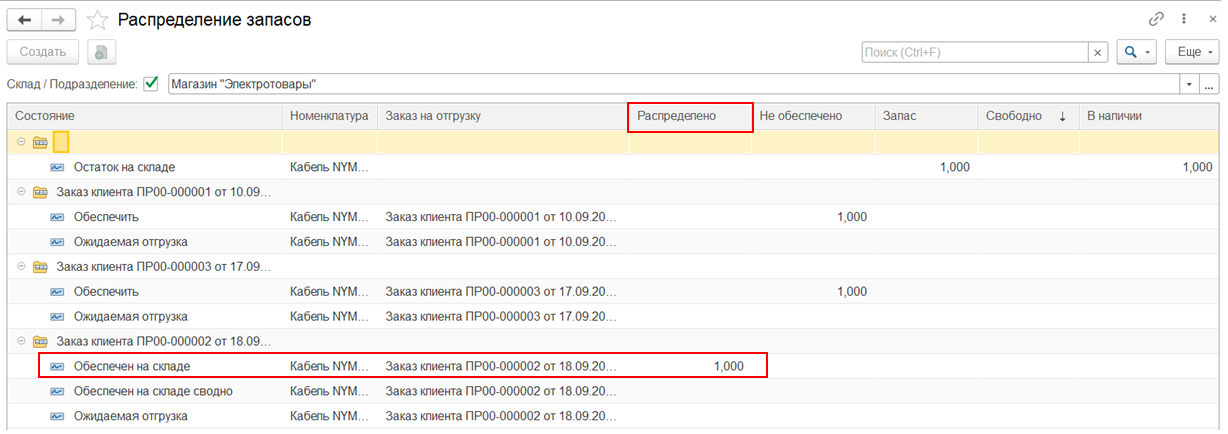Click Распределено value 1,000 for Обеспечен на складе
Screen dimensions: 1228x434
(x=728, y=366)
